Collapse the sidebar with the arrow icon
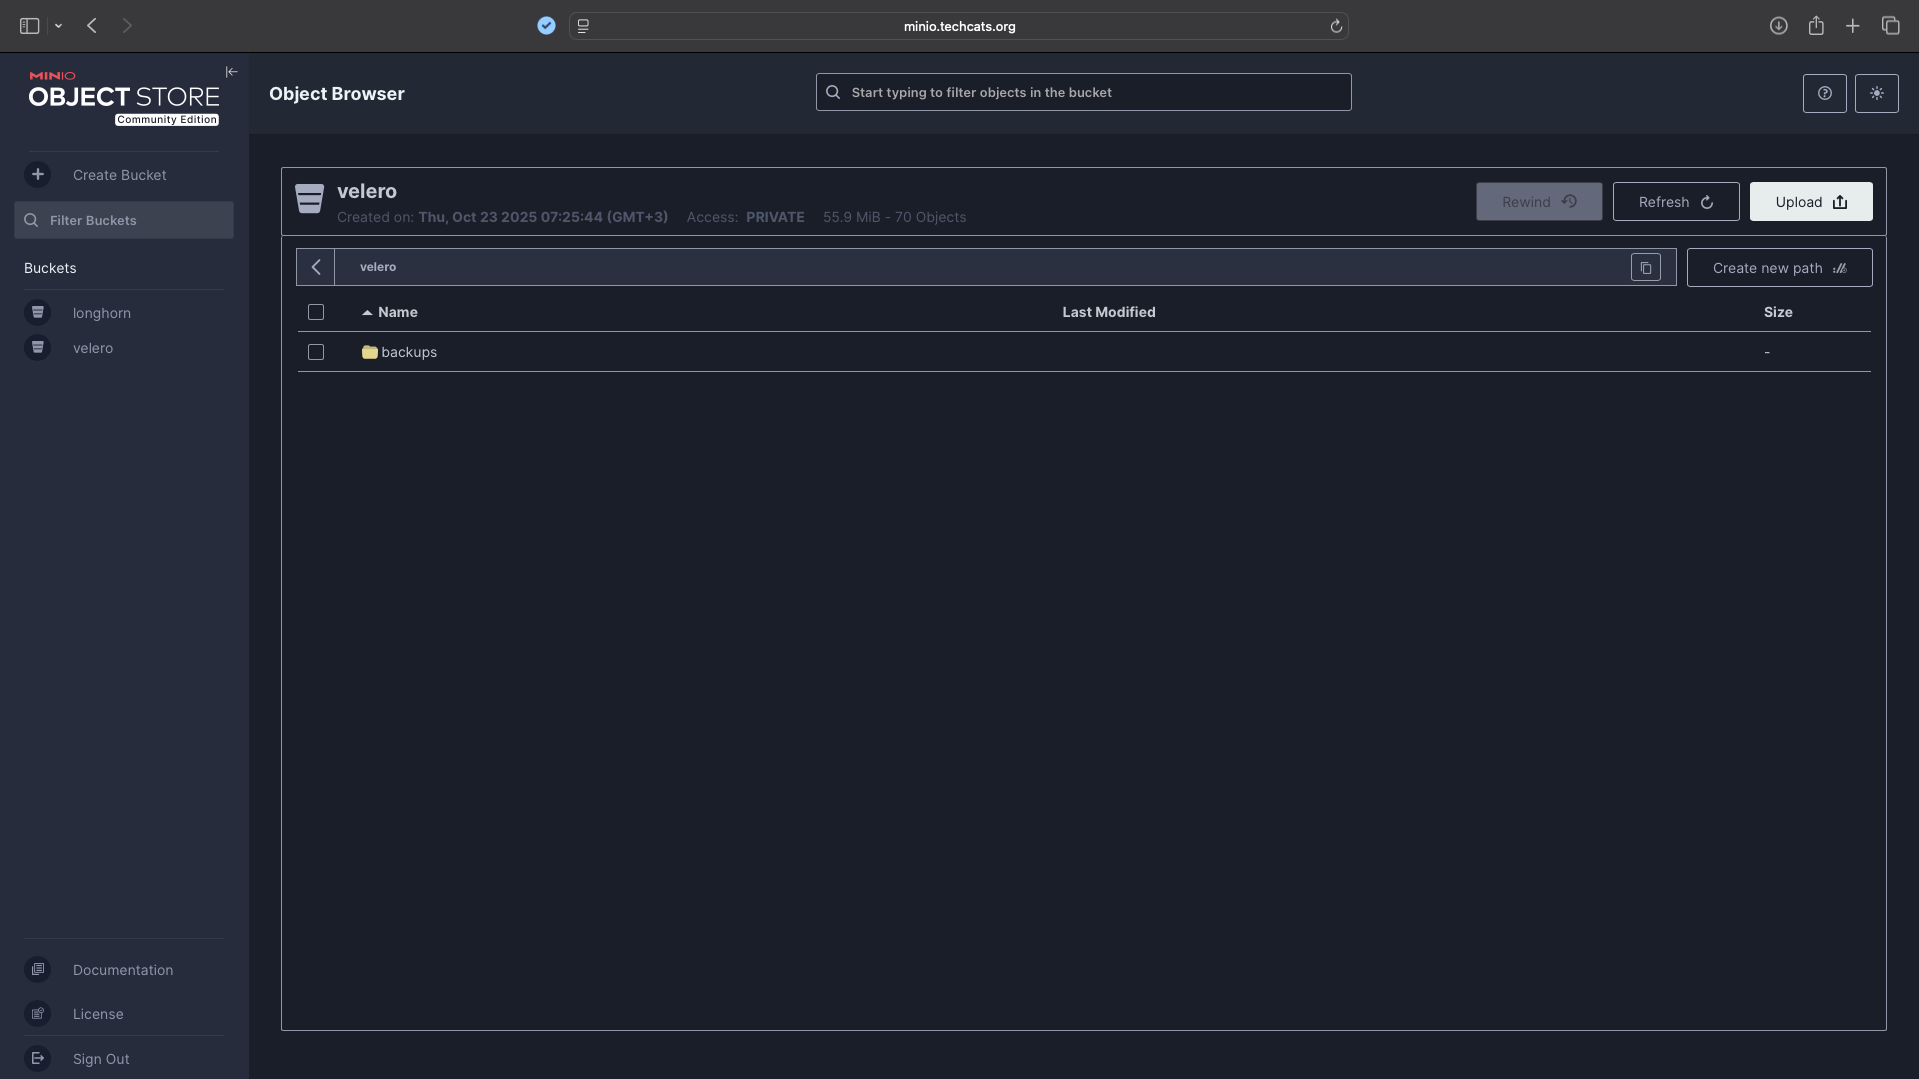The image size is (1919, 1079). pos(231,71)
